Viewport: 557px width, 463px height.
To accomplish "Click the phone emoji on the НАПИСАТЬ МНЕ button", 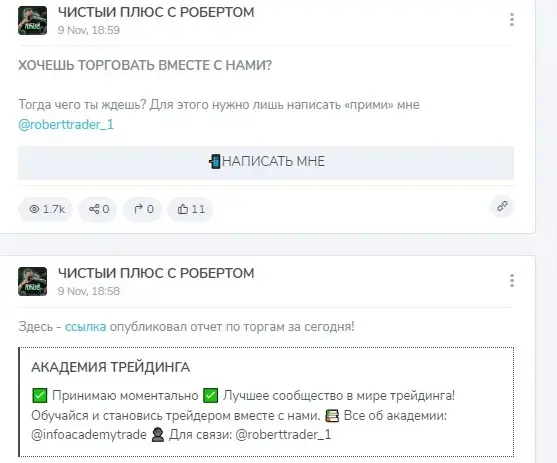I will [x=215, y=162].
